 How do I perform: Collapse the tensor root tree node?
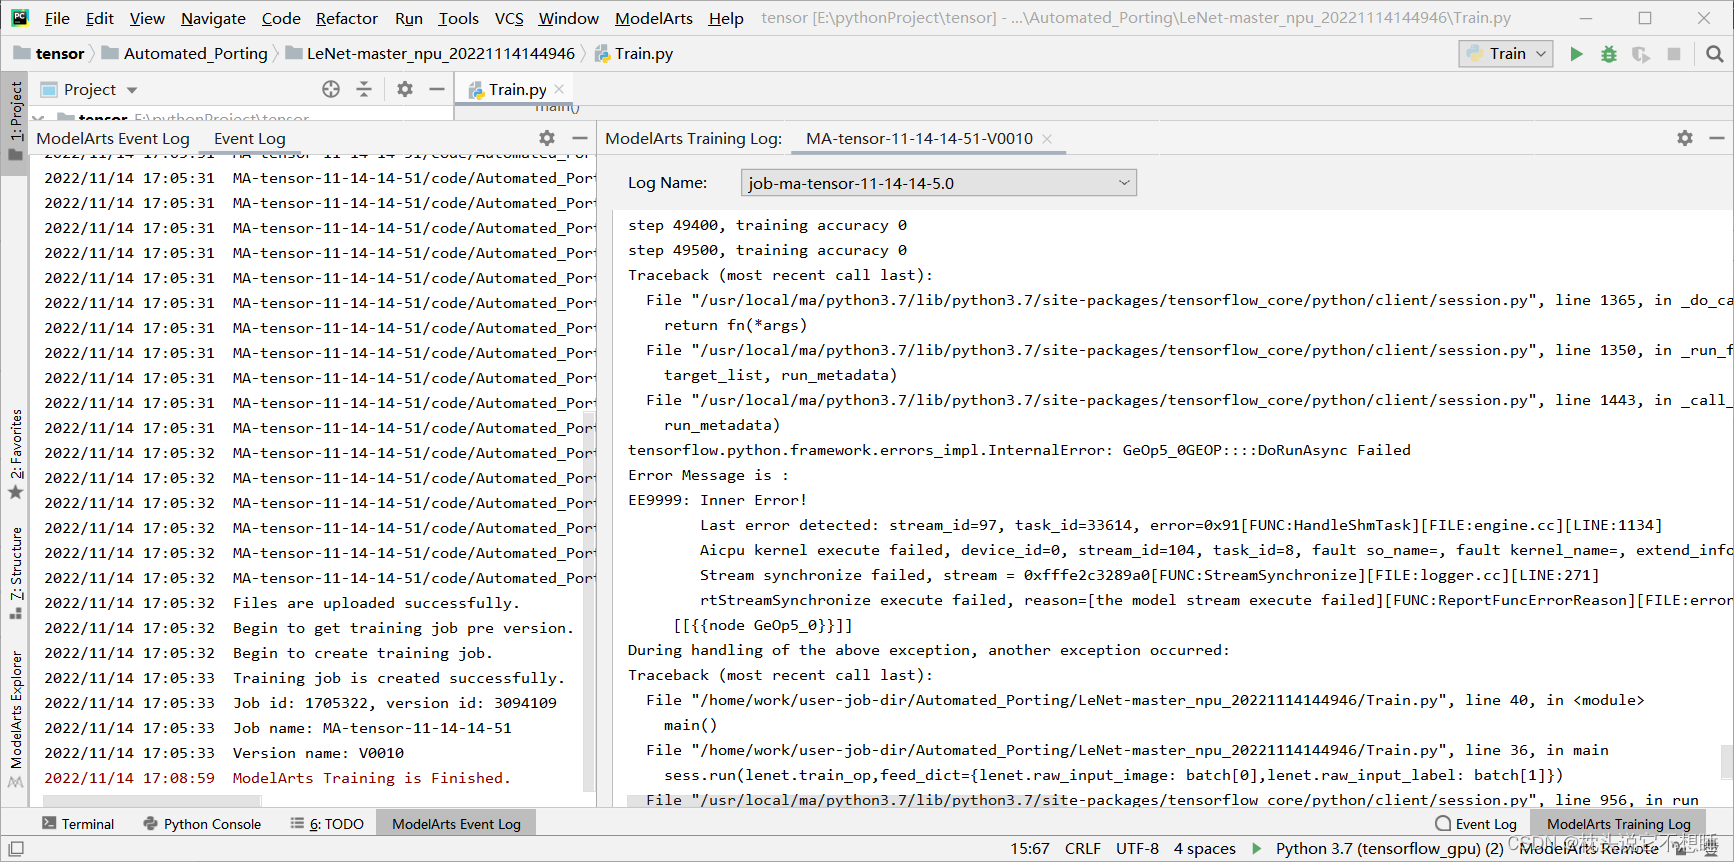38,118
